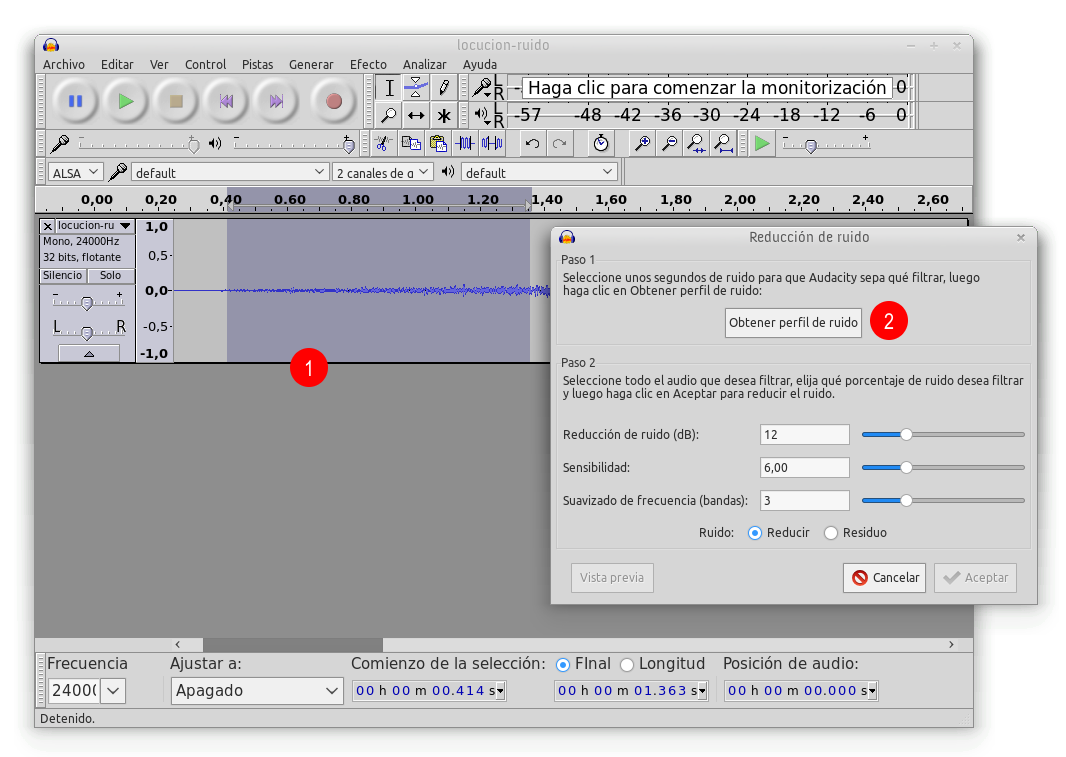Click the Fit Selection zoom icon
Viewport: 1066px width, 757px height.
696,144
